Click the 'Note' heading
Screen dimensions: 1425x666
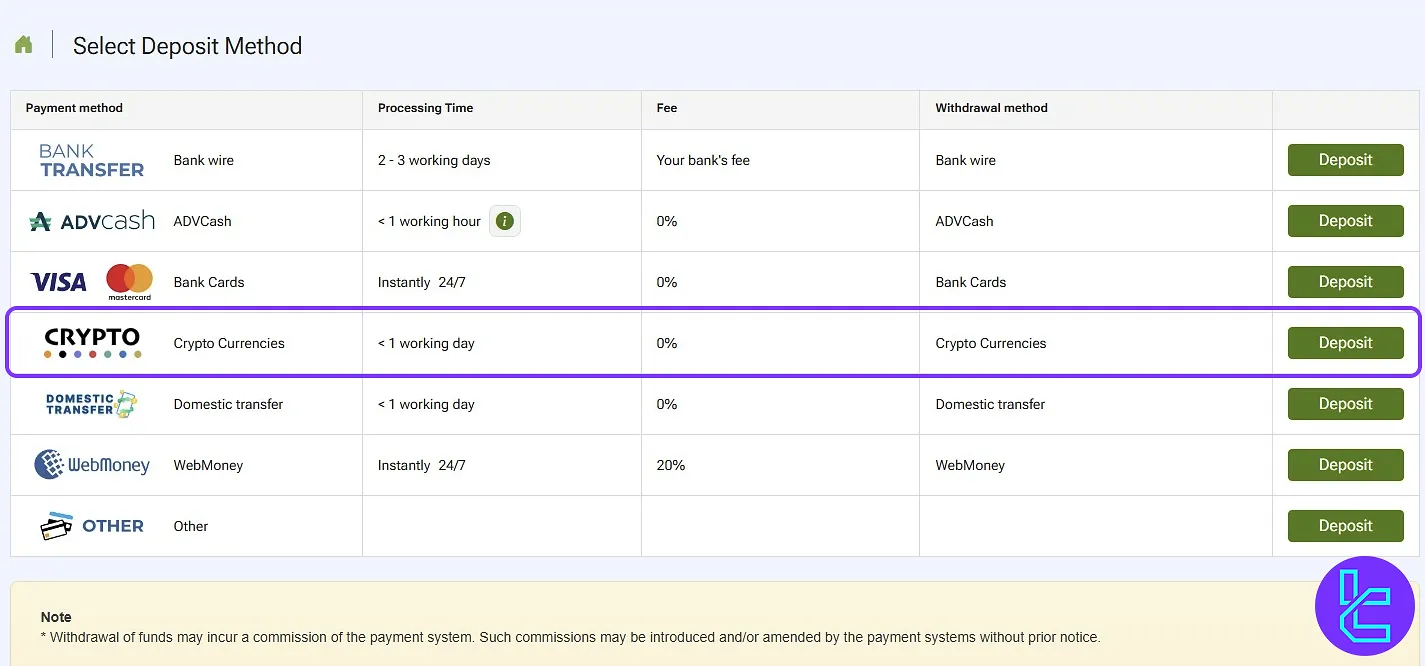pos(56,617)
